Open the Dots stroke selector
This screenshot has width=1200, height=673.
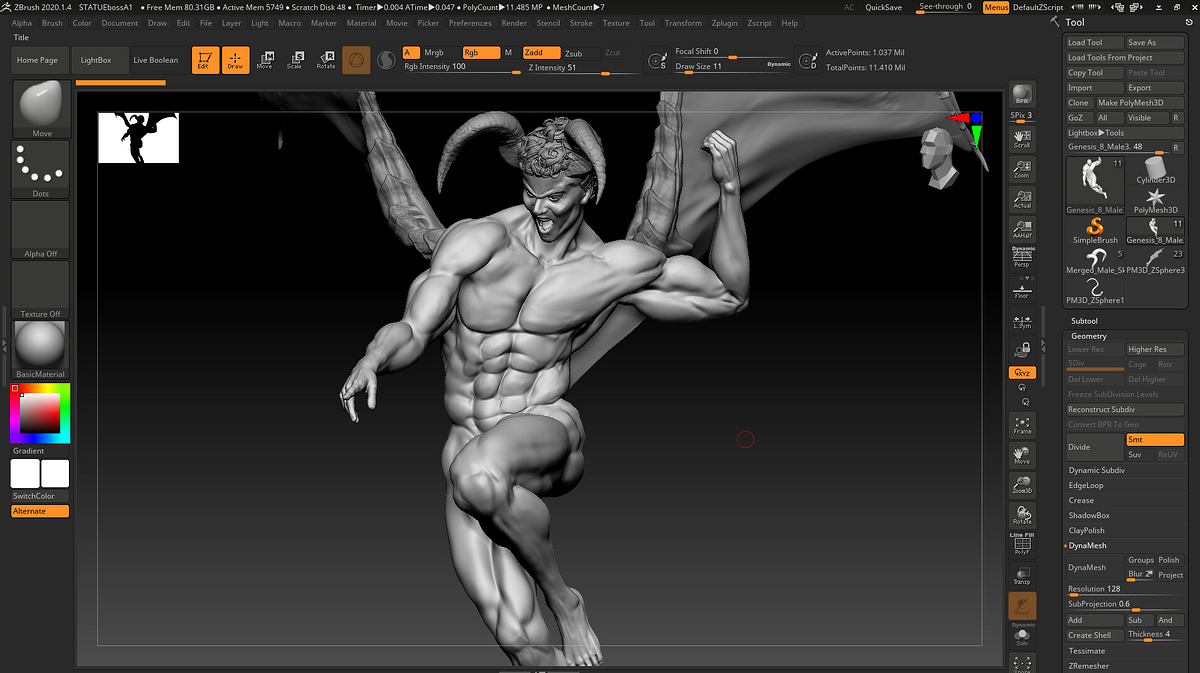(x=41, y=170)
